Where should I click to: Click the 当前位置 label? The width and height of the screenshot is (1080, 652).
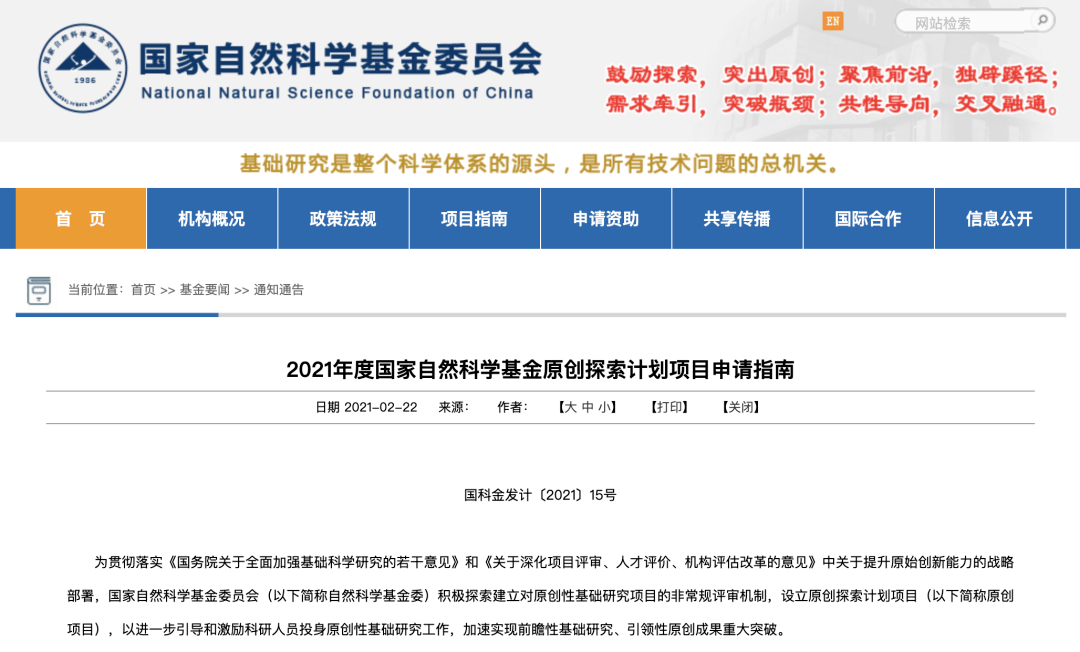tap(94, 290)
